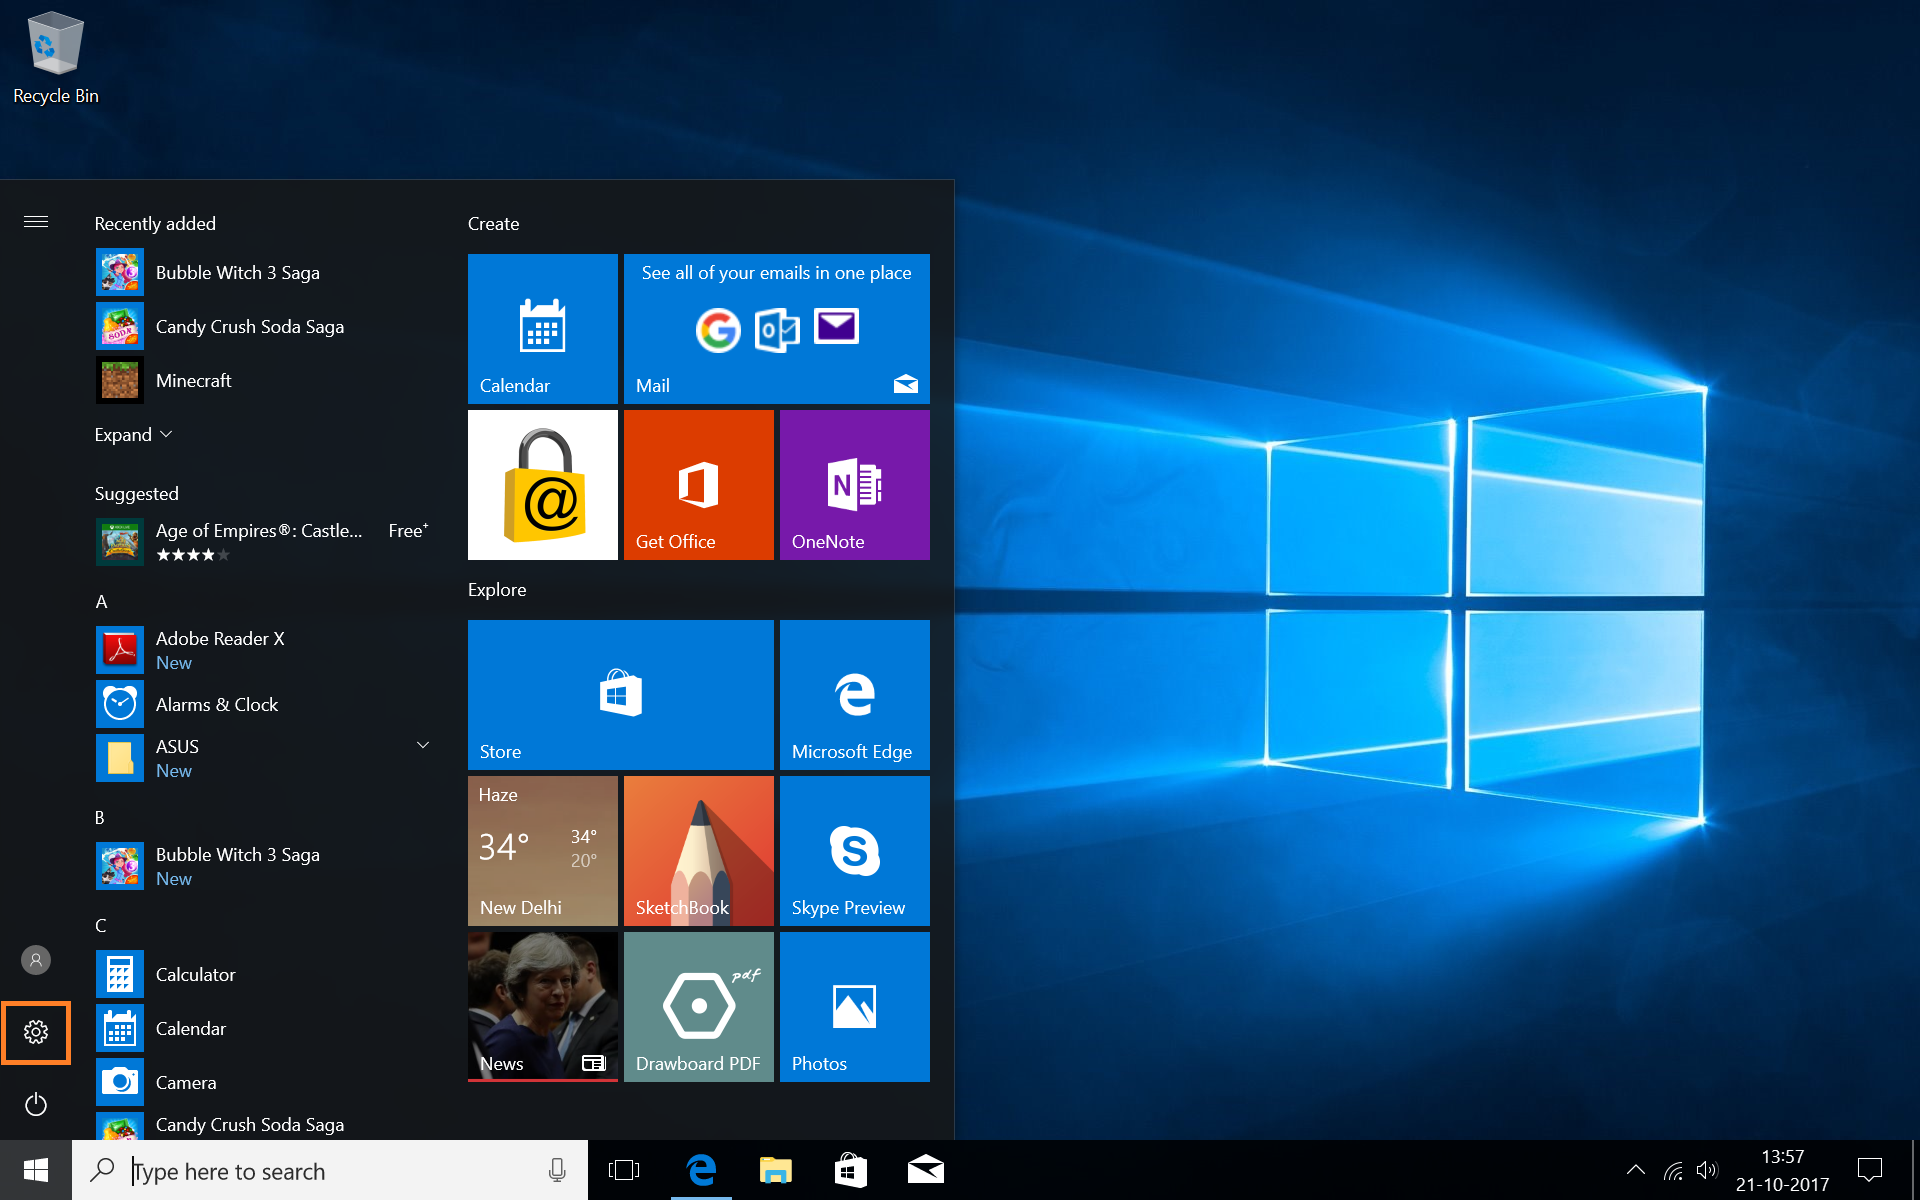
Task: Open the volume speaker icon
Action: tap(1707, 1170)
